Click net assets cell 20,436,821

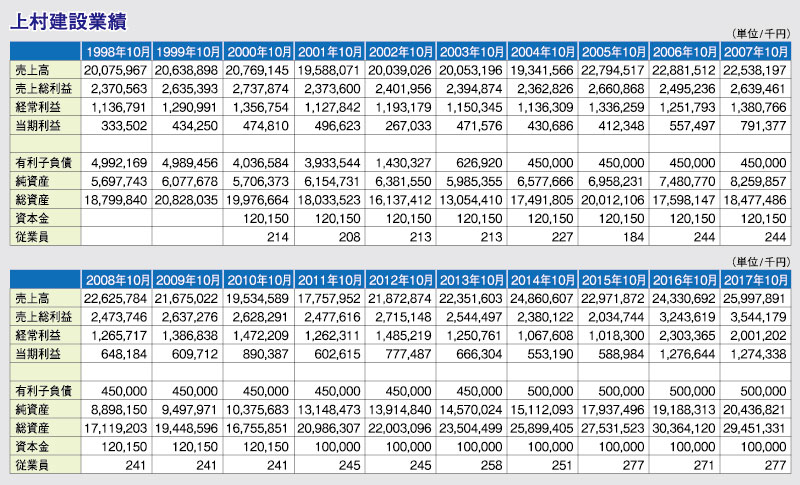click(755, 410)
